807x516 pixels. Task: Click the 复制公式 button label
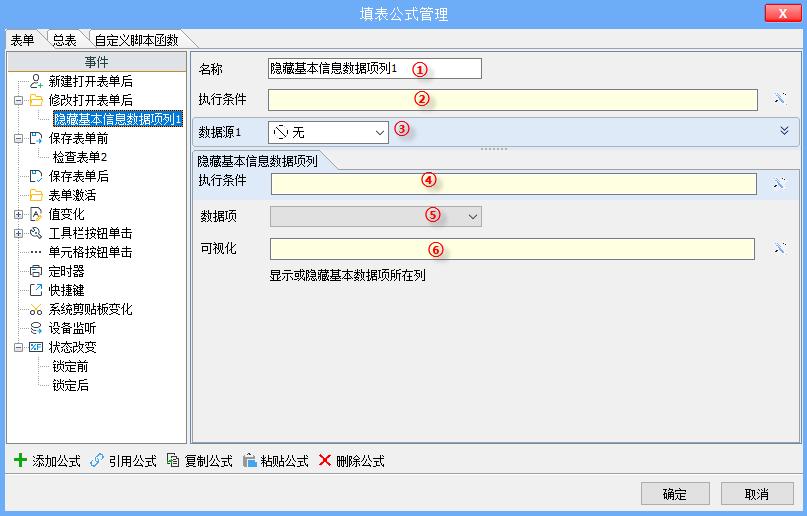pos(209,461)
